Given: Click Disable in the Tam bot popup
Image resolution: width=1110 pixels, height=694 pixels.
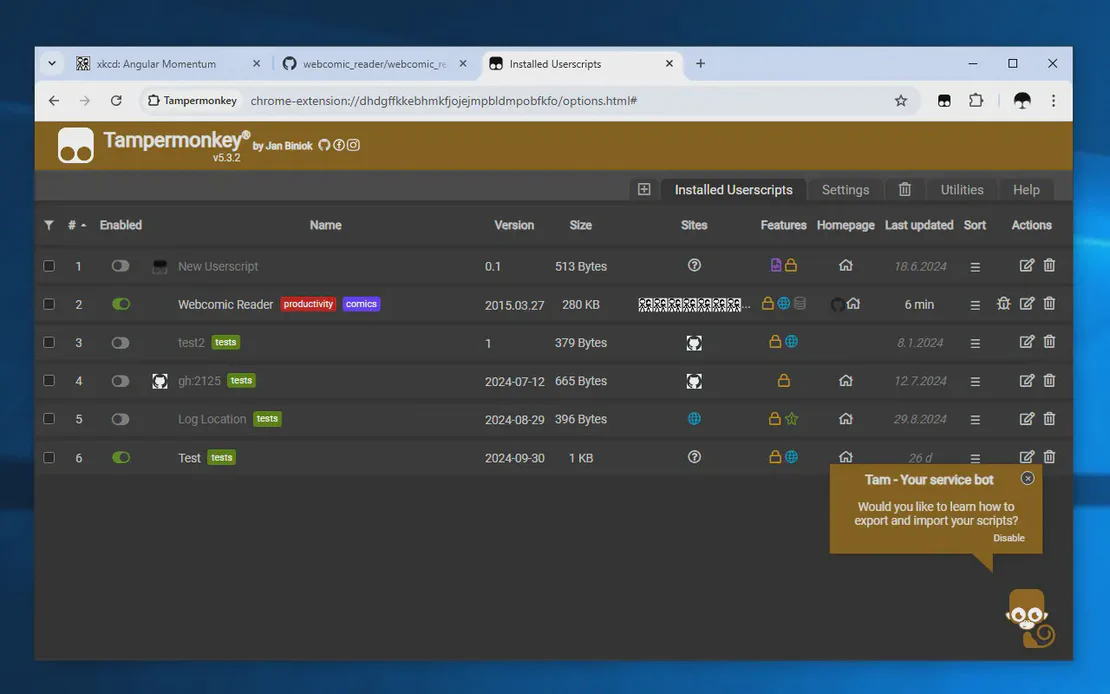Looking at the screenshot, I should coord(1008,538).
